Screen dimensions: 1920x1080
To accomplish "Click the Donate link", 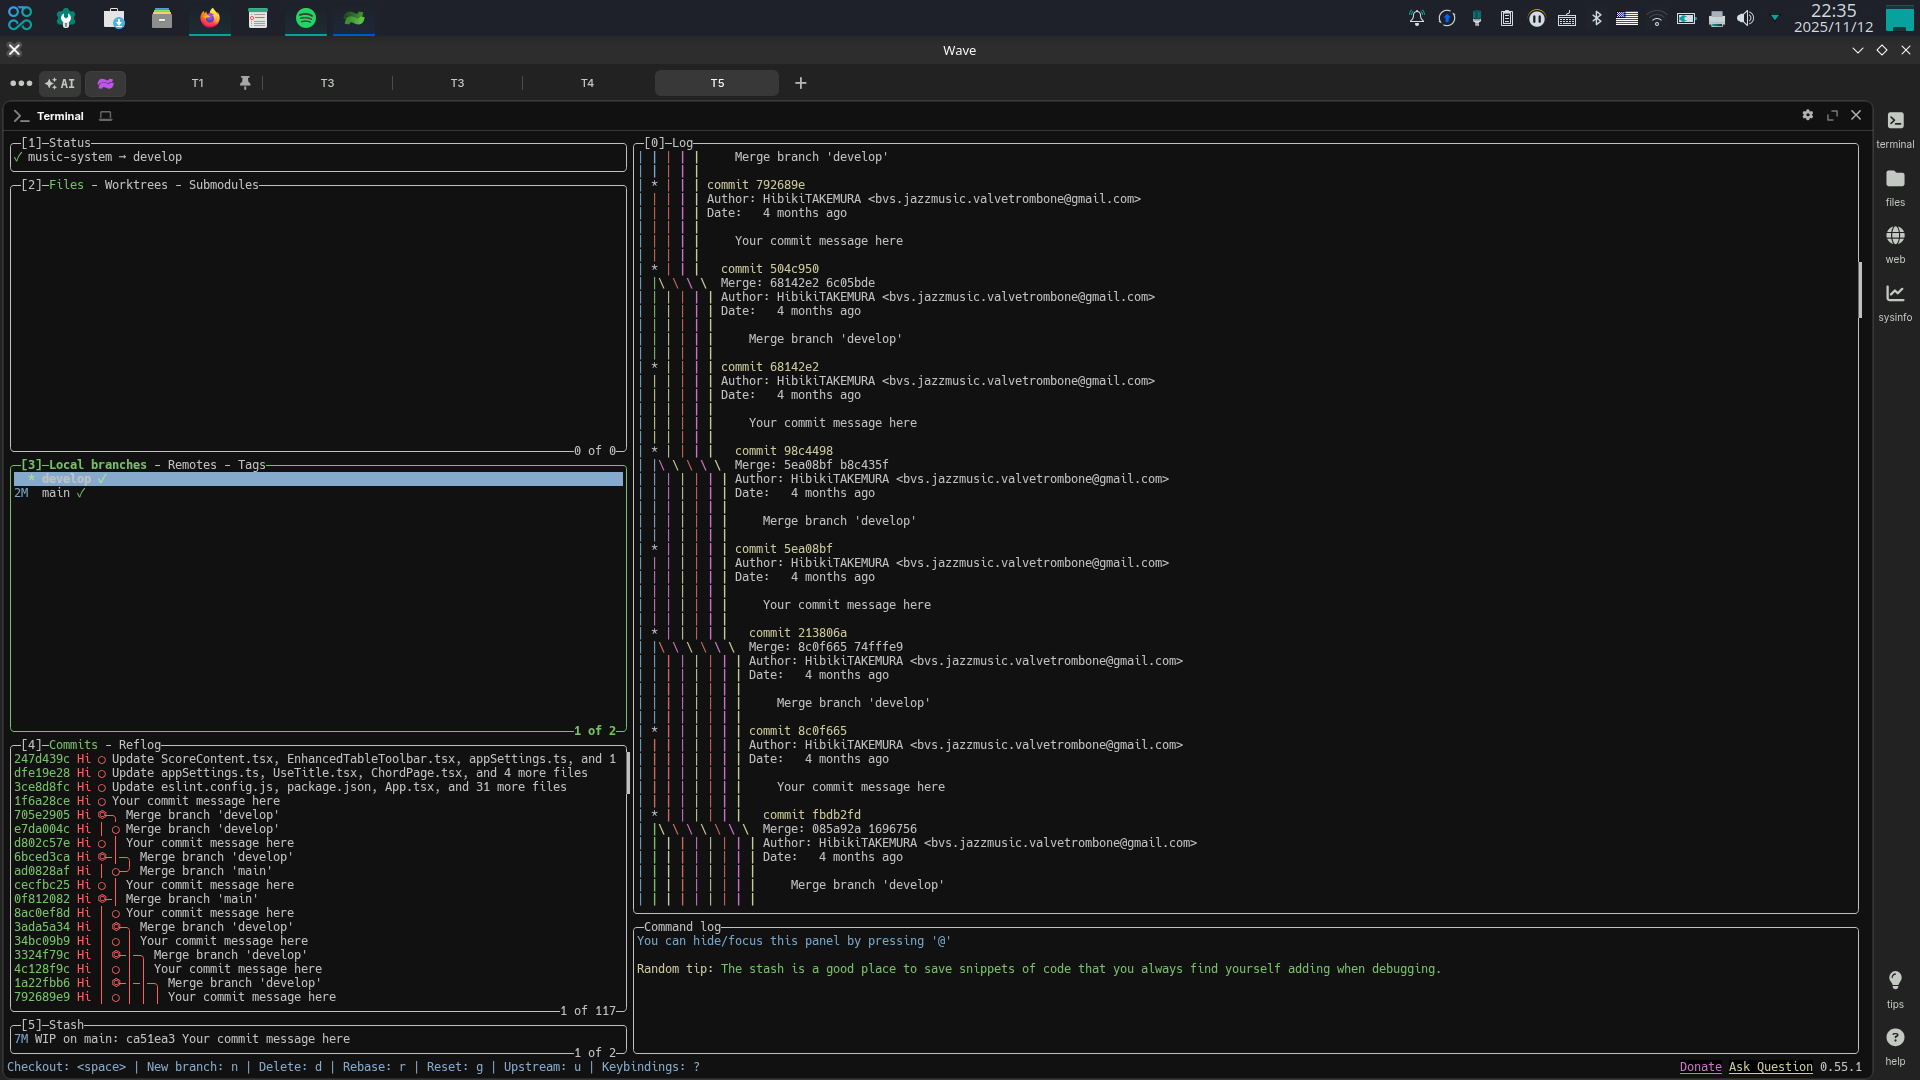I will 1700,1067.
